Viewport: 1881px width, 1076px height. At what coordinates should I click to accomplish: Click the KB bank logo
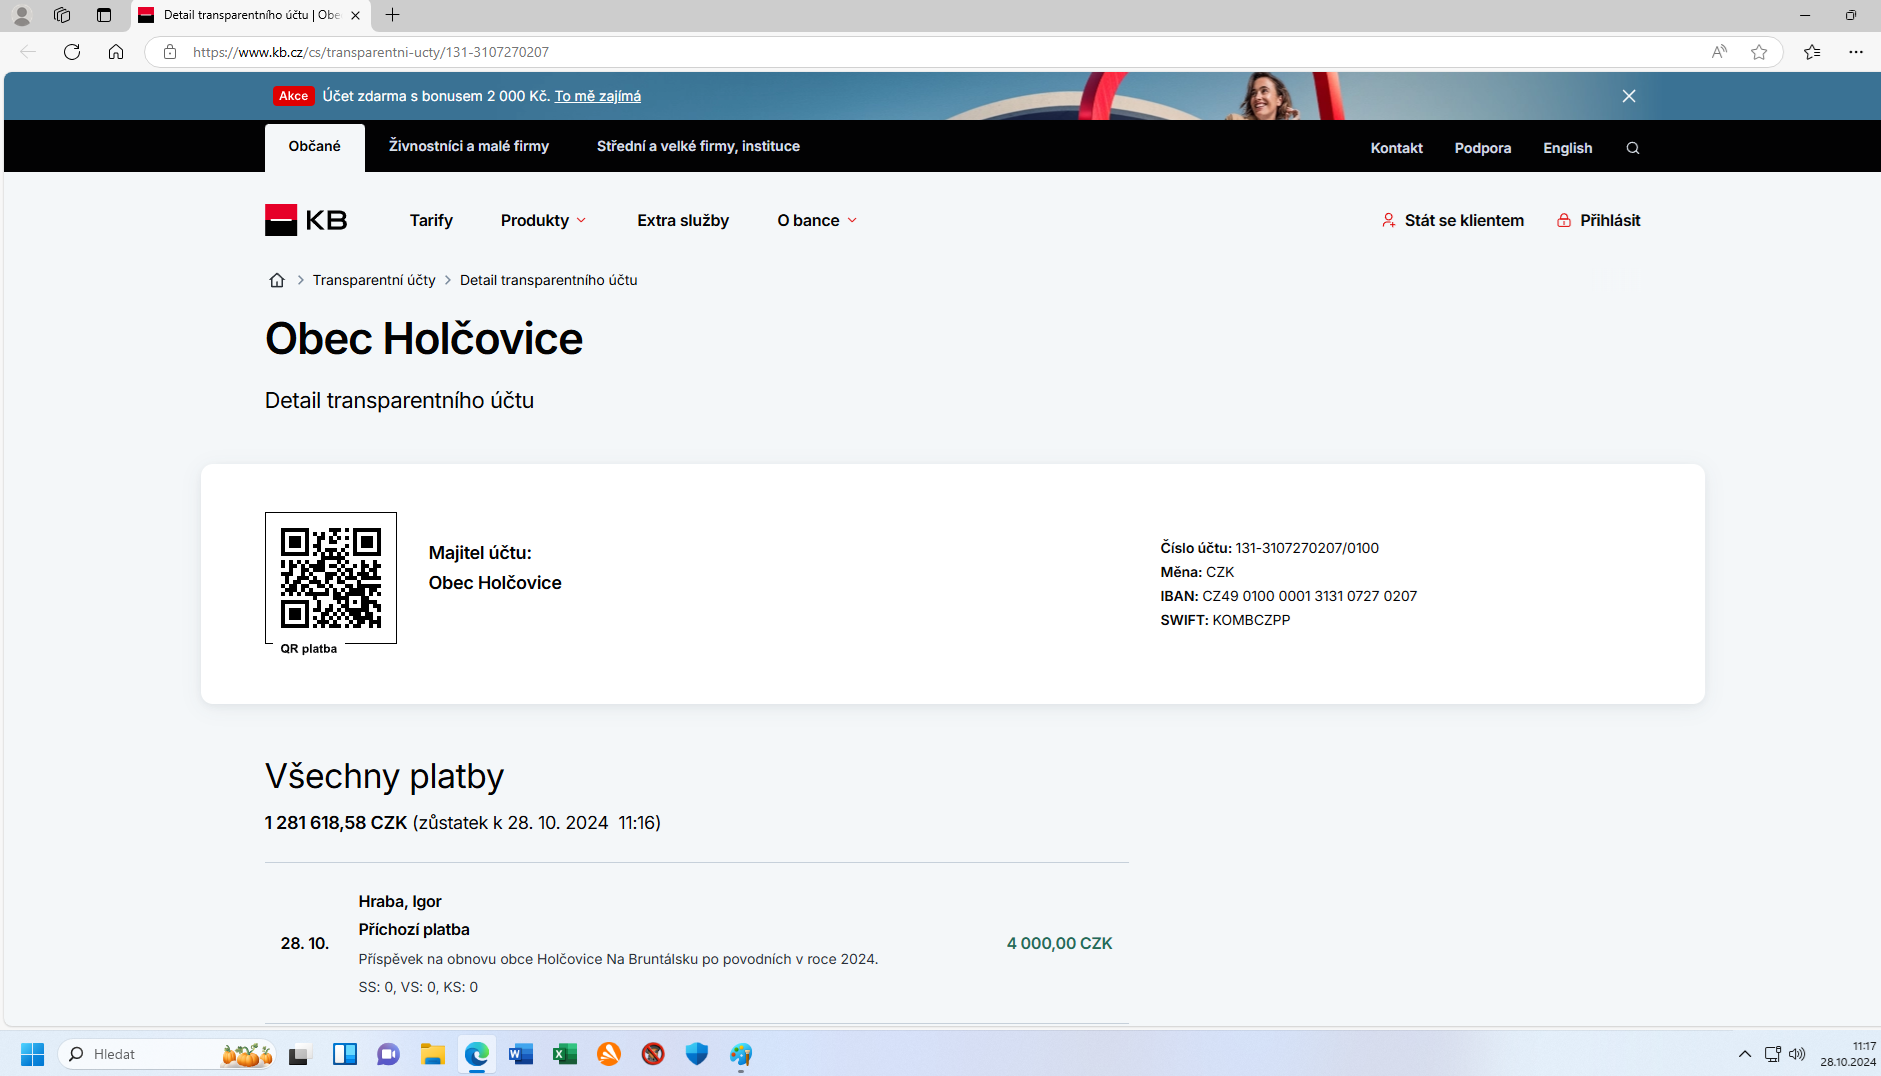click(306, 220)
